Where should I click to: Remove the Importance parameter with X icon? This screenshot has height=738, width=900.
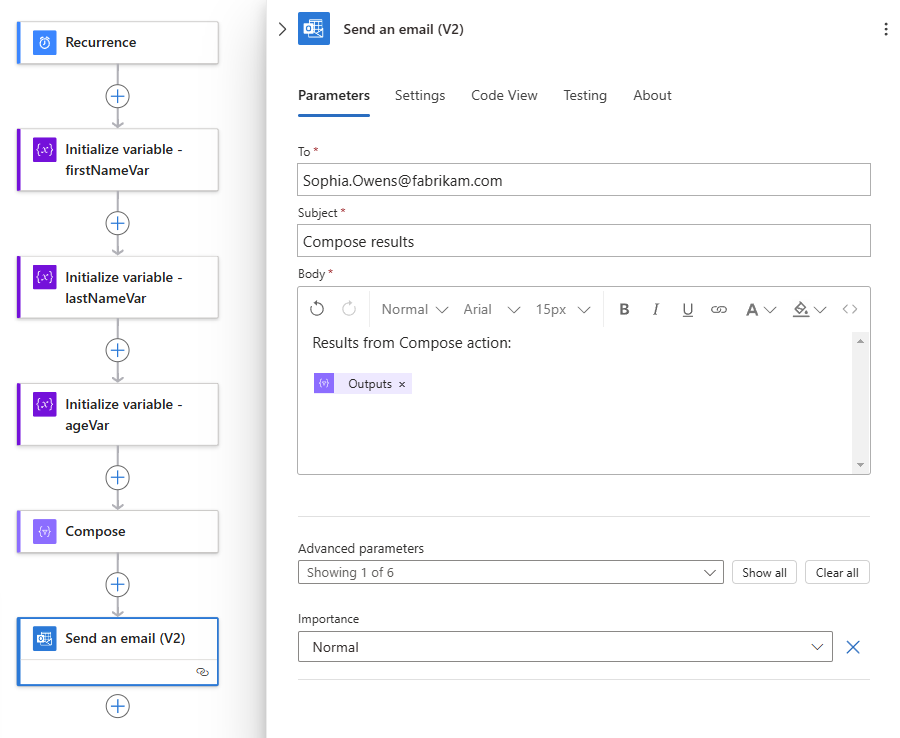click(x=853, y=647)
